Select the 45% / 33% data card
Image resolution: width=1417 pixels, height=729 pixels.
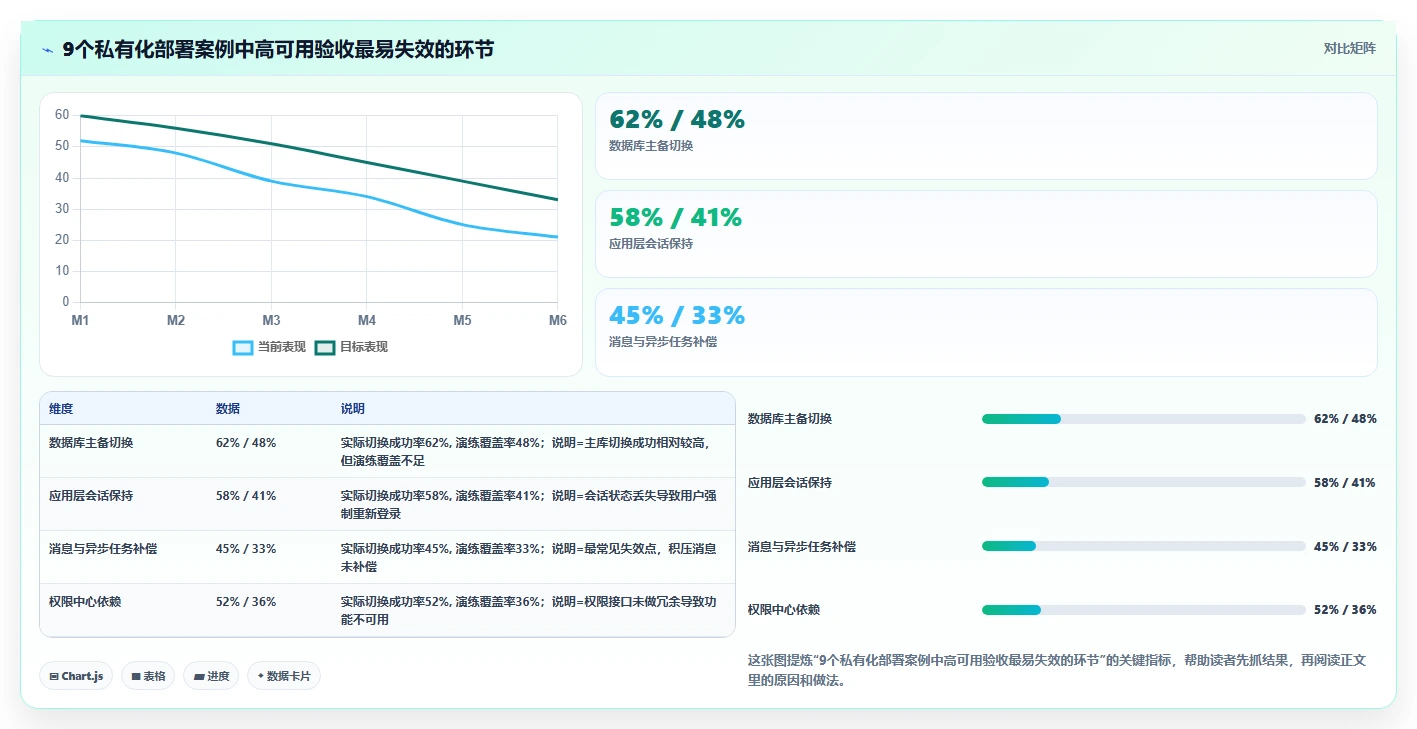(986, 332)
